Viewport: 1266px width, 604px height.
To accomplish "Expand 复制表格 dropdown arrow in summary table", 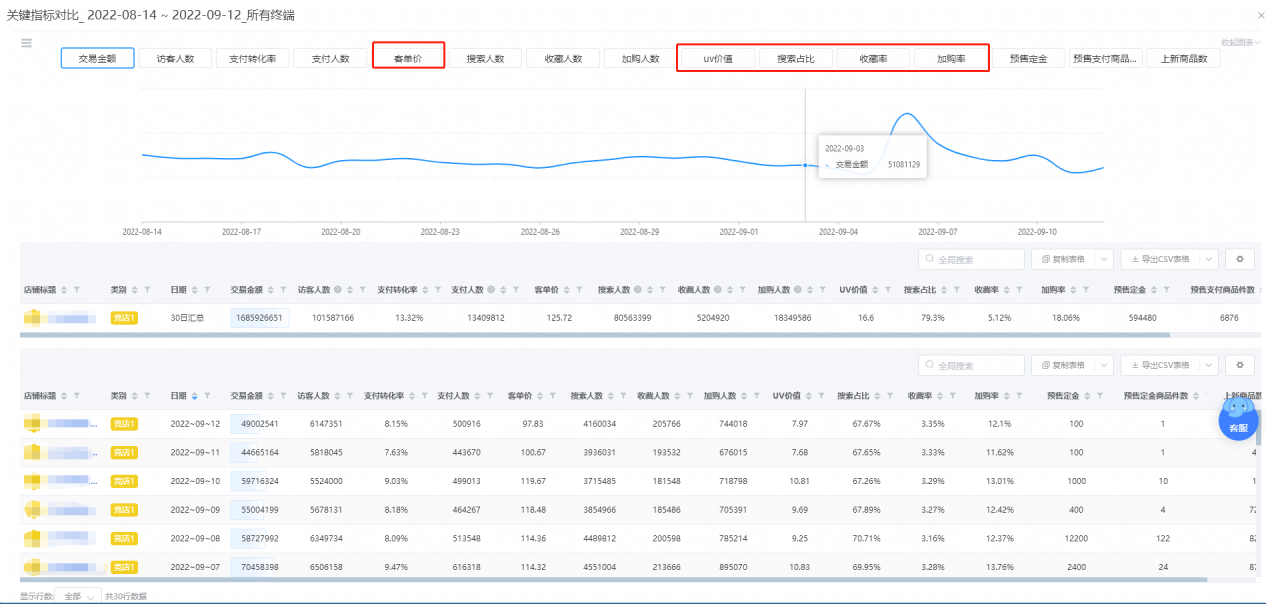I will click(1104, 259).
